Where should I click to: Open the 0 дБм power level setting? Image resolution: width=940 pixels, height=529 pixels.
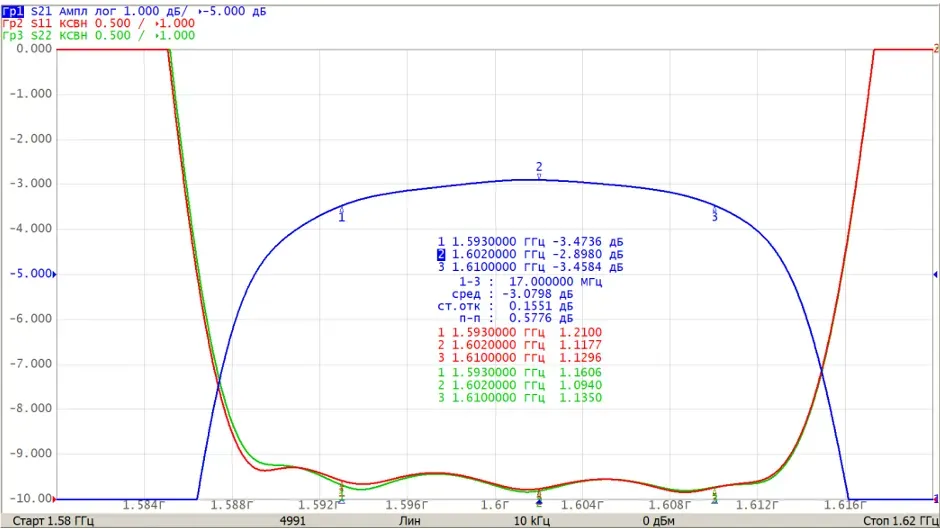point(658,521)
